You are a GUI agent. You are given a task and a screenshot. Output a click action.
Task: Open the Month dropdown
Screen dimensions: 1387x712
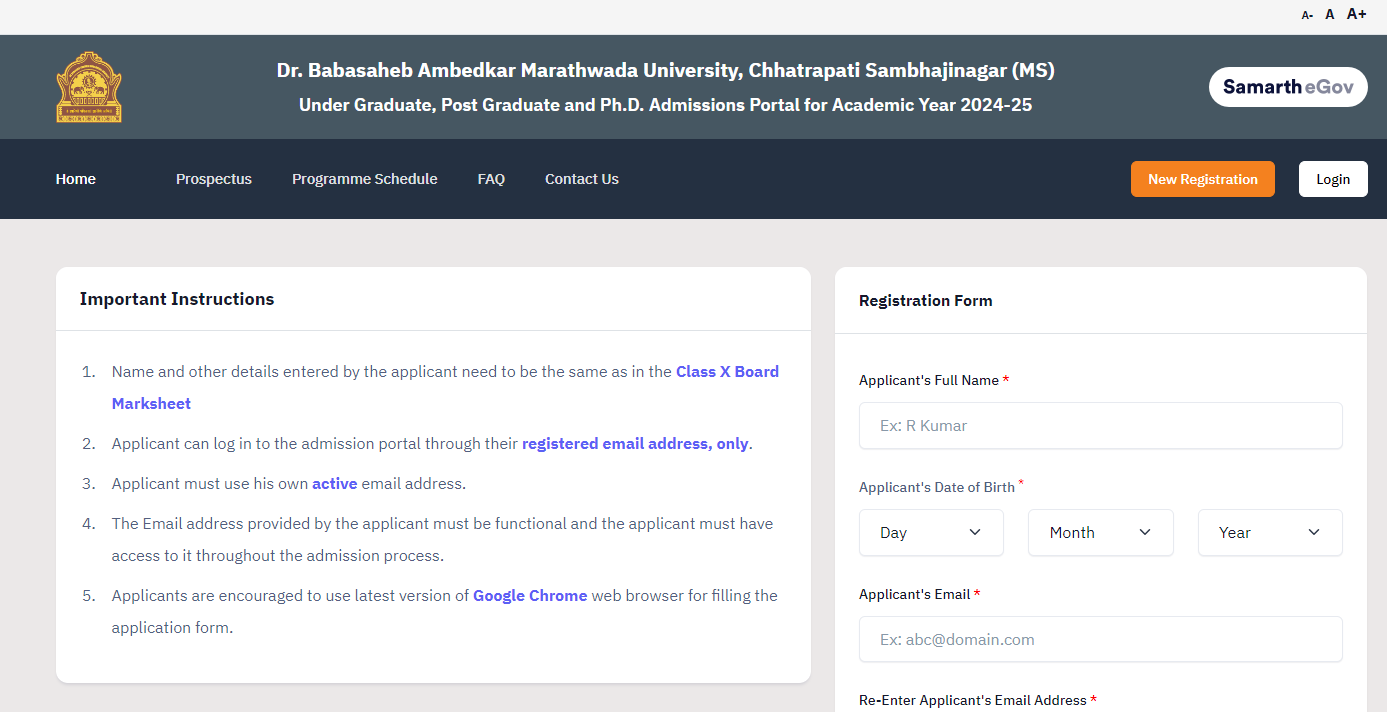pyautogui.click(x=1100, y=532)
